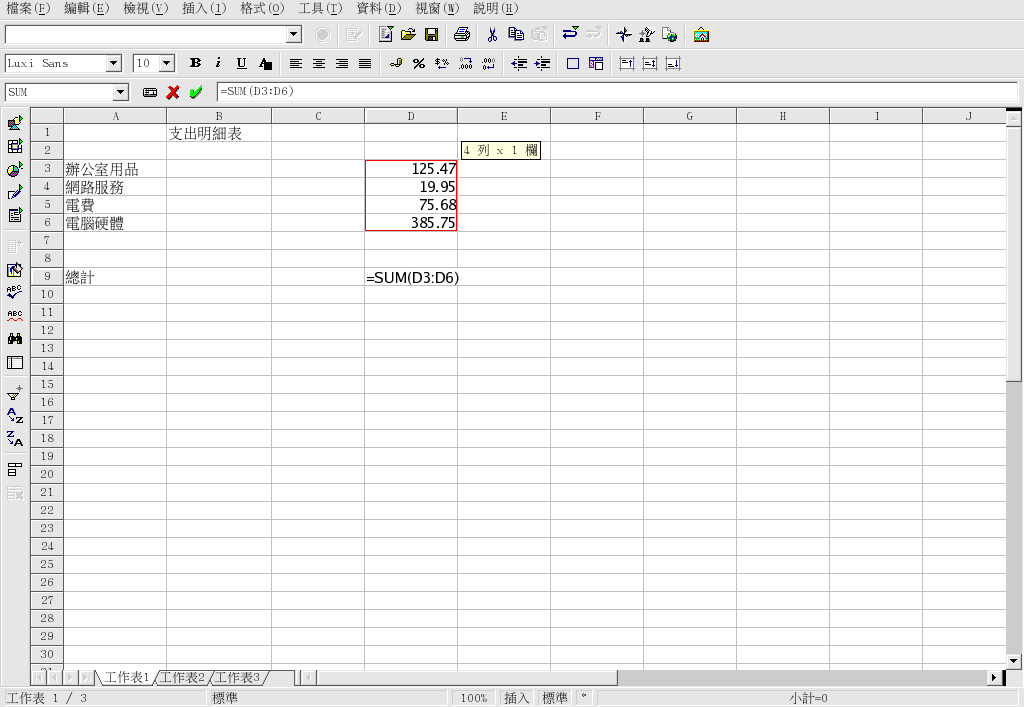Click the Sort Ascending A-Z icon
Image resolution: width=1024 pixels, height=707 pixels.
tap(15, 416)
